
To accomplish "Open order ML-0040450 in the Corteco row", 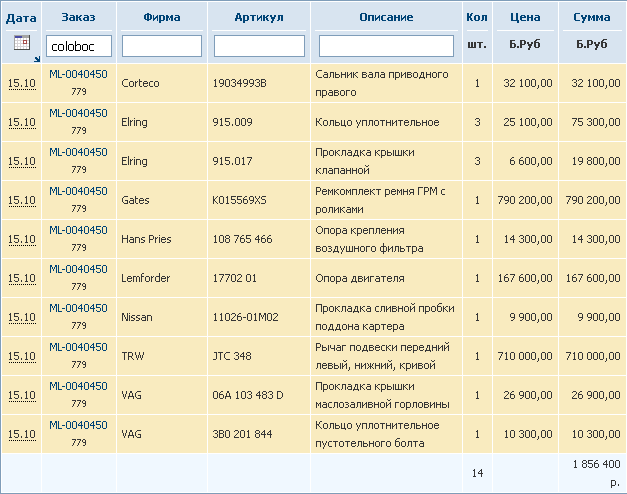I will tap(78, 74).
